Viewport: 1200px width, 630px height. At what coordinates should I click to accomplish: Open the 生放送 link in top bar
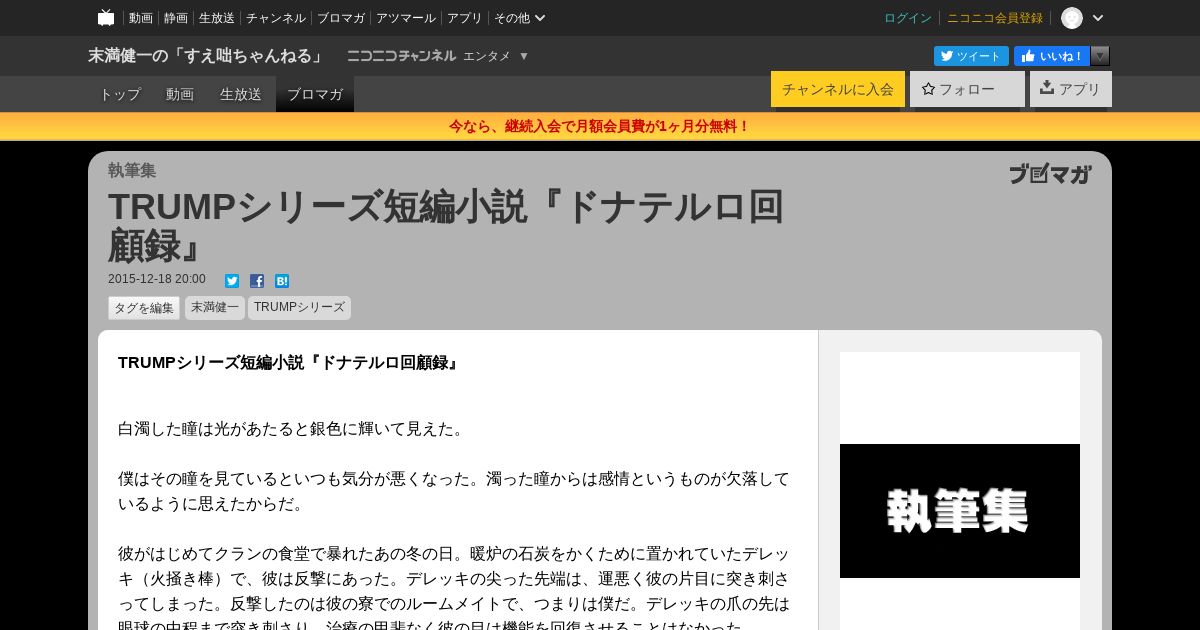point(217,18)
